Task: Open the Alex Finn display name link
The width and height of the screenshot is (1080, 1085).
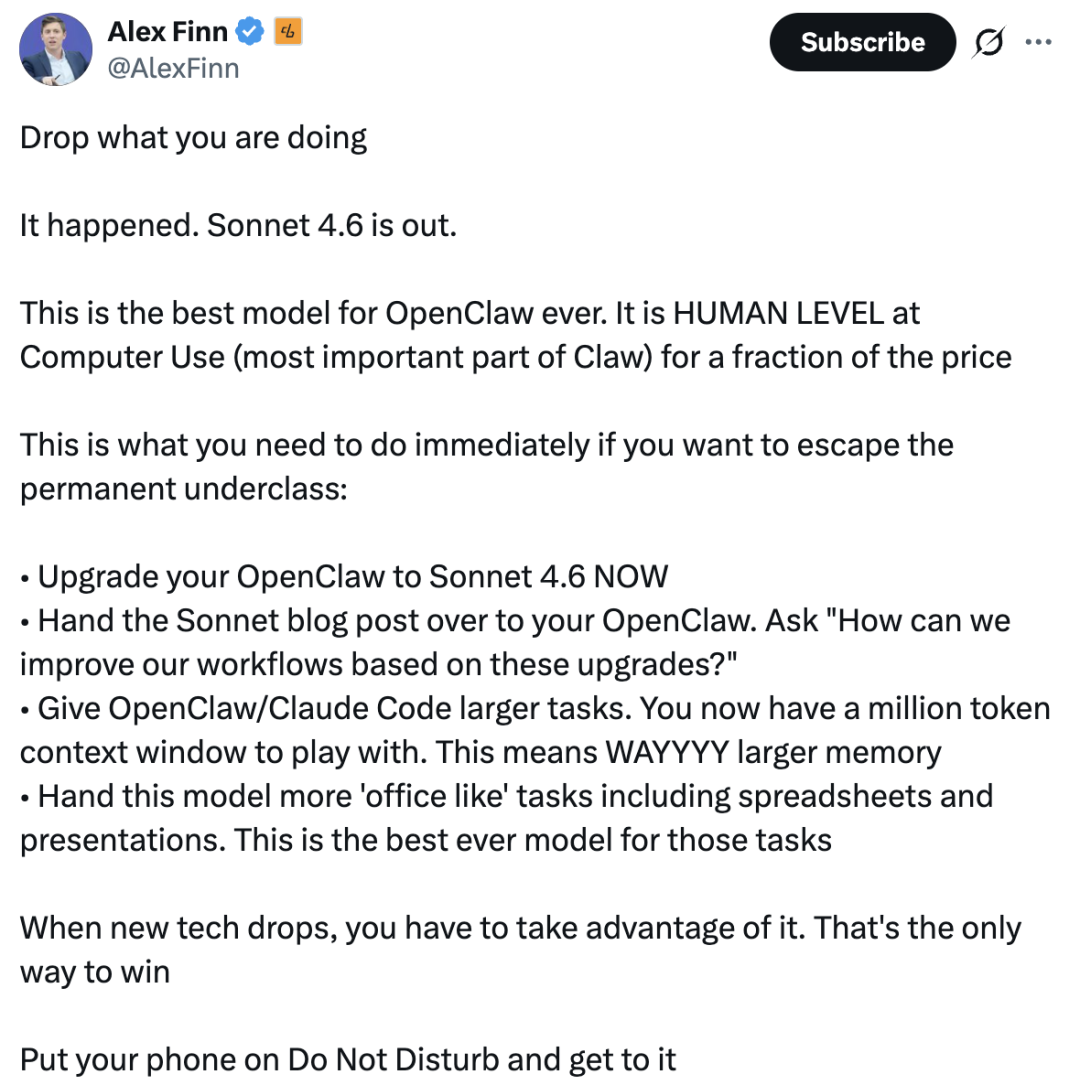Action: click(167, 32)
